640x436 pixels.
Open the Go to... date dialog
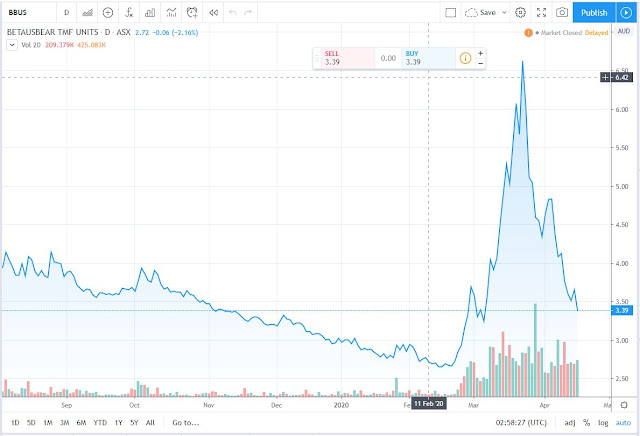[x=185, y=423]
